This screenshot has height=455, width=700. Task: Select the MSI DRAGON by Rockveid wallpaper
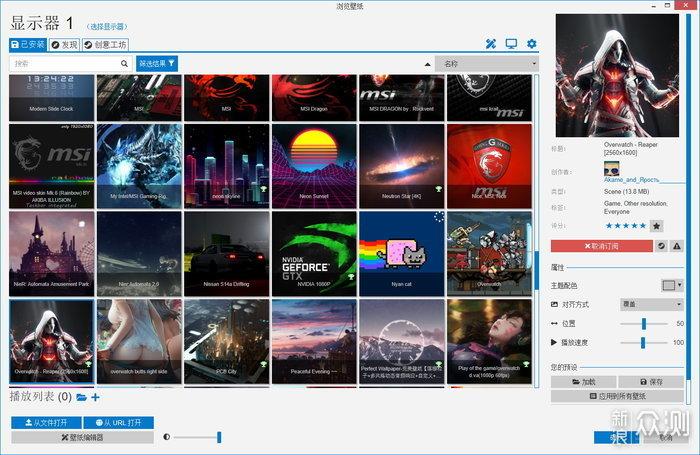[401, 98]
